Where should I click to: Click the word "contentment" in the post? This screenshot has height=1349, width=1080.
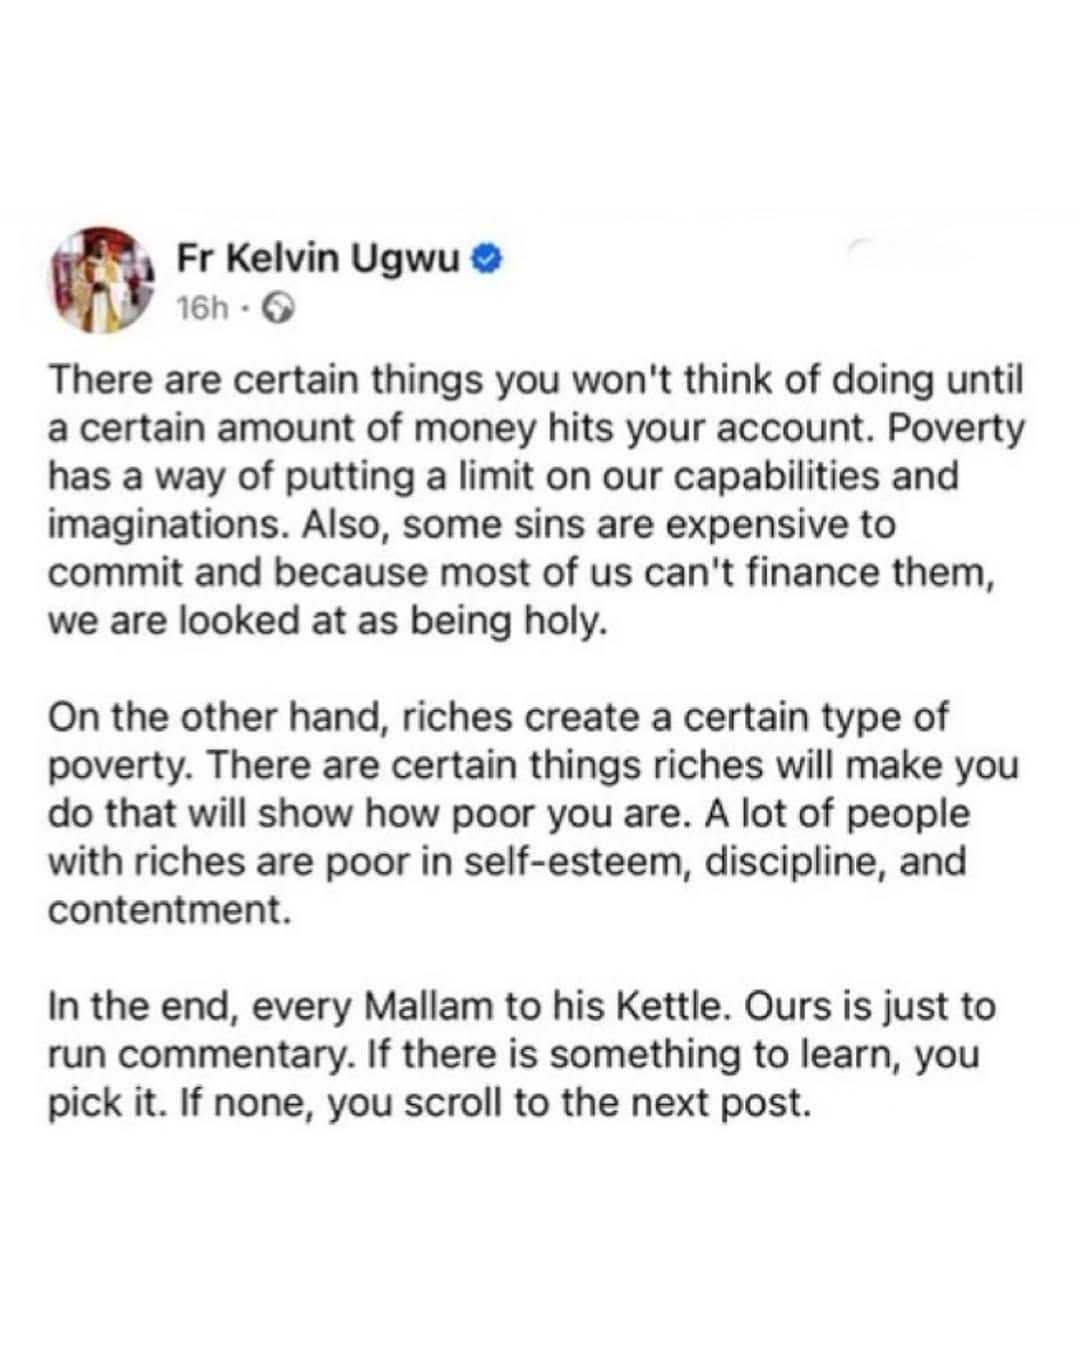point(169,911)
